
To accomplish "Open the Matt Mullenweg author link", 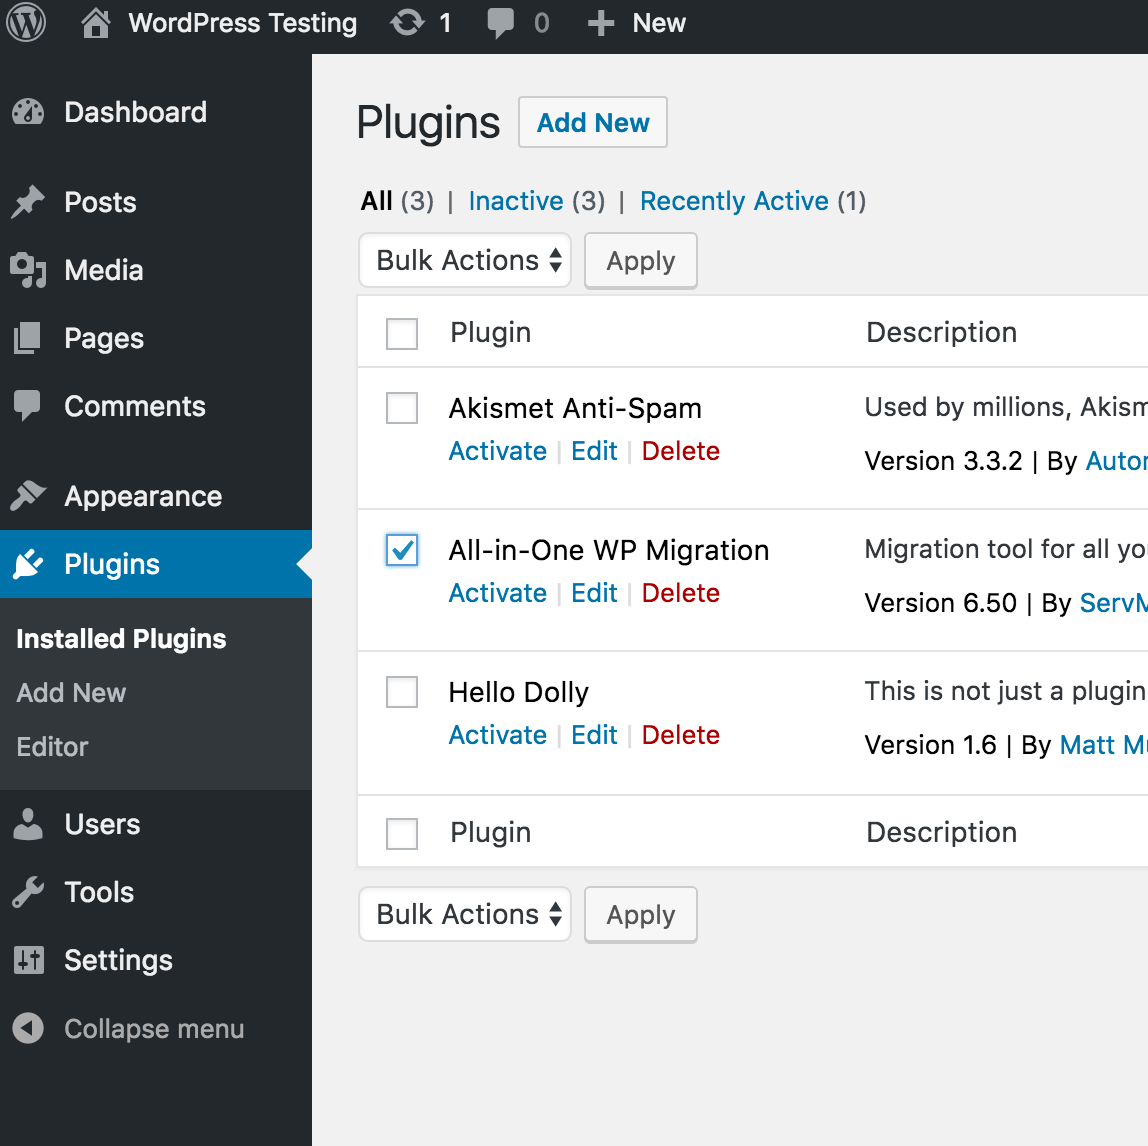I will click(1103, 745).
